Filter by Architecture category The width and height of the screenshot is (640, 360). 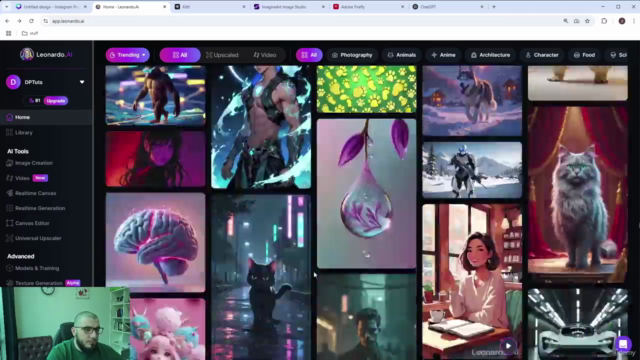(491, 55)
